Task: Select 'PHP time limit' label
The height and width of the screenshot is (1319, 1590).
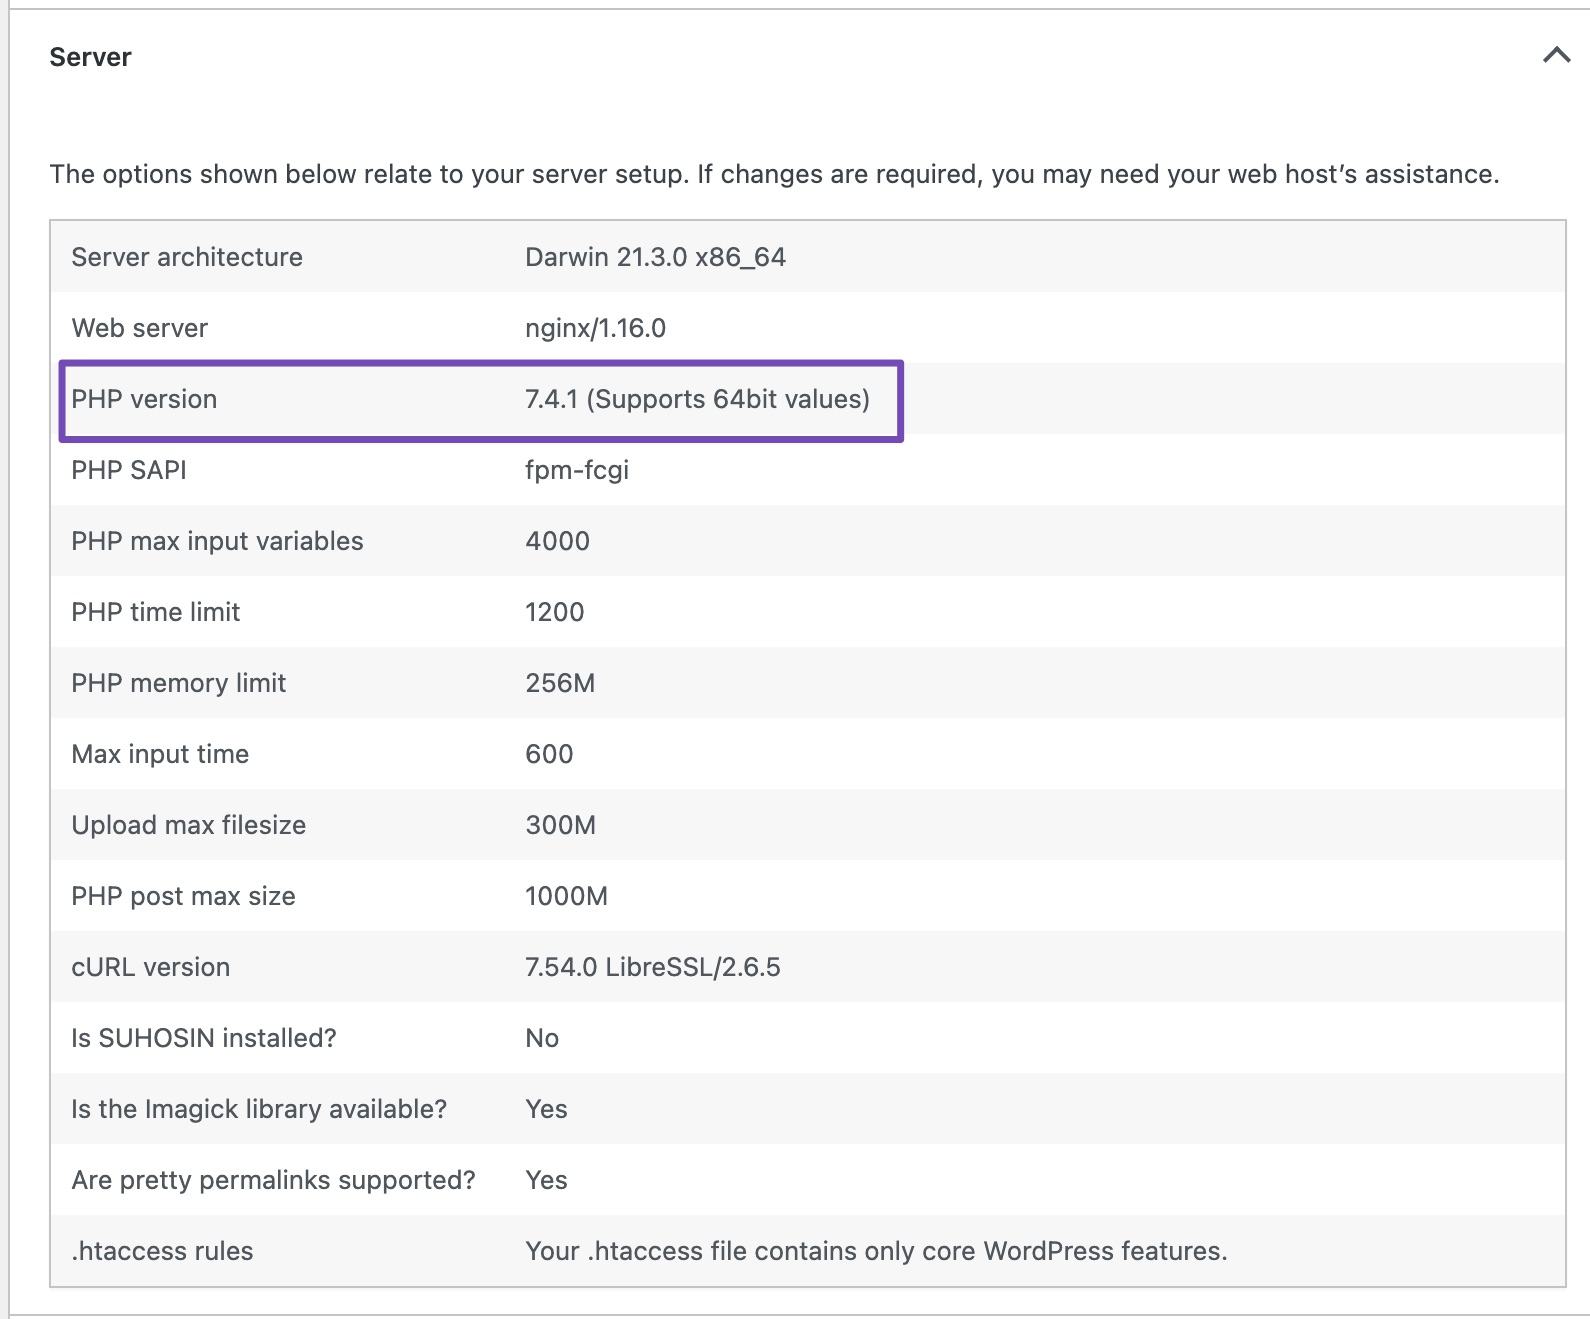Action: (156, 612)
